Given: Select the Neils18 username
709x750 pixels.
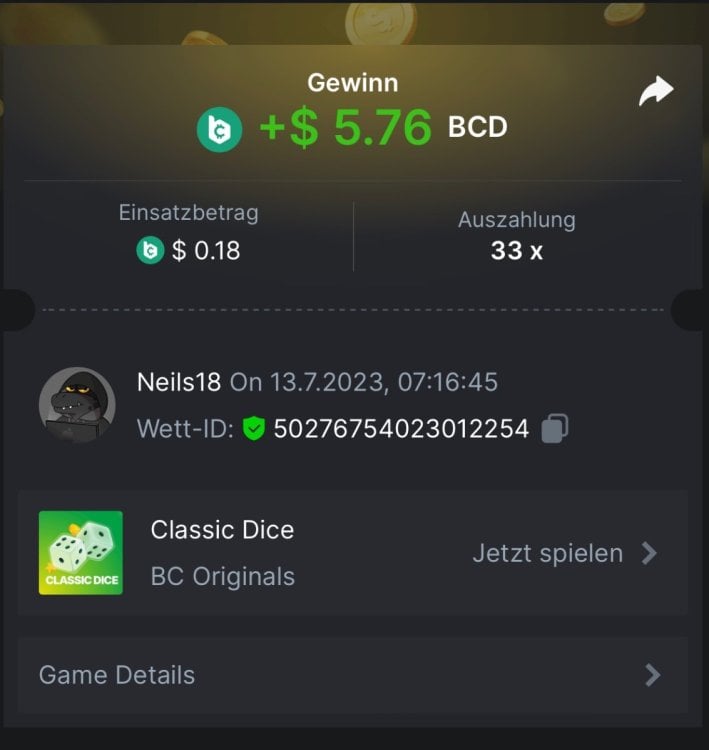Looking at the screenshot, I should point(179,382).
